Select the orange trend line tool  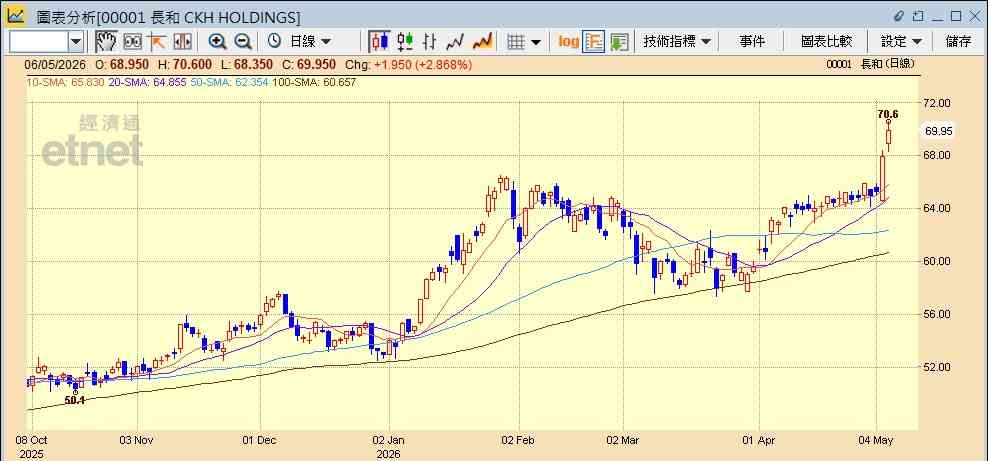point(157,42)
